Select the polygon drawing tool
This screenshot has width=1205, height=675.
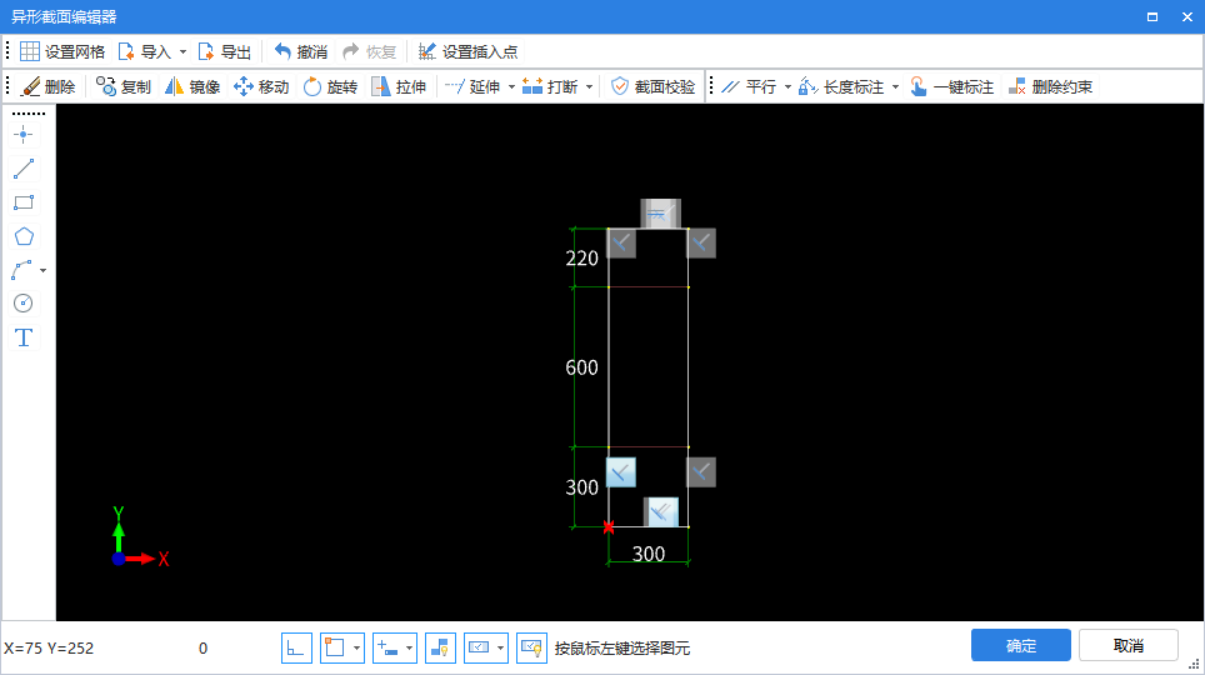point(23,237)
